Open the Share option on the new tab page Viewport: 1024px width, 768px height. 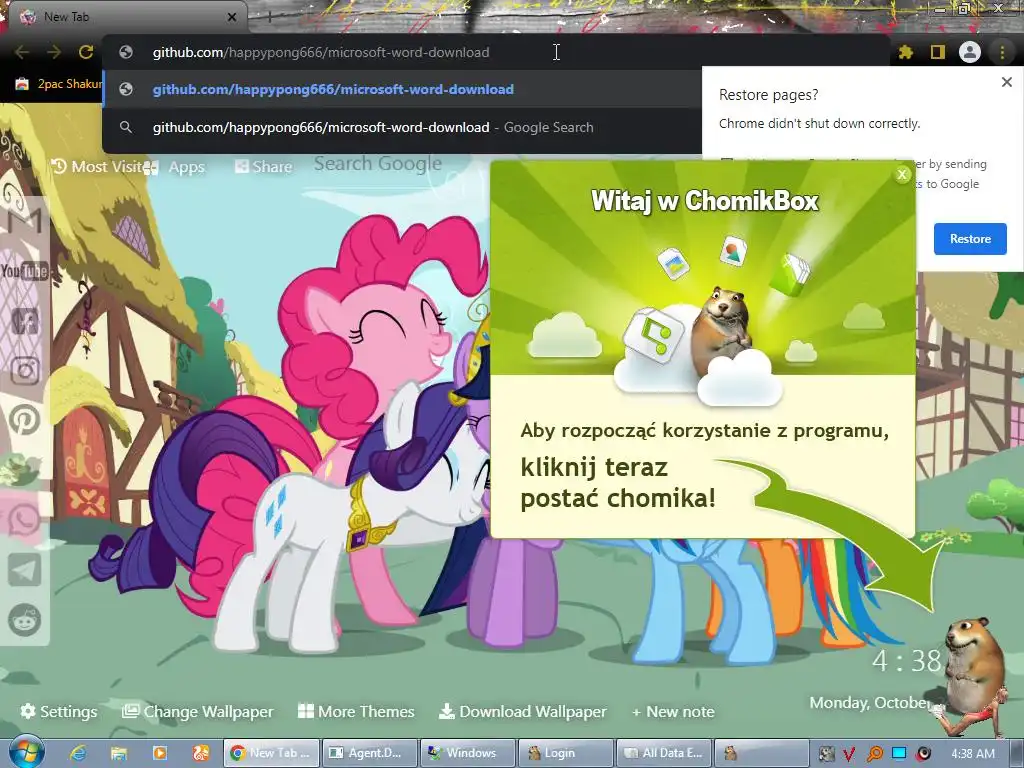[264, 167]
